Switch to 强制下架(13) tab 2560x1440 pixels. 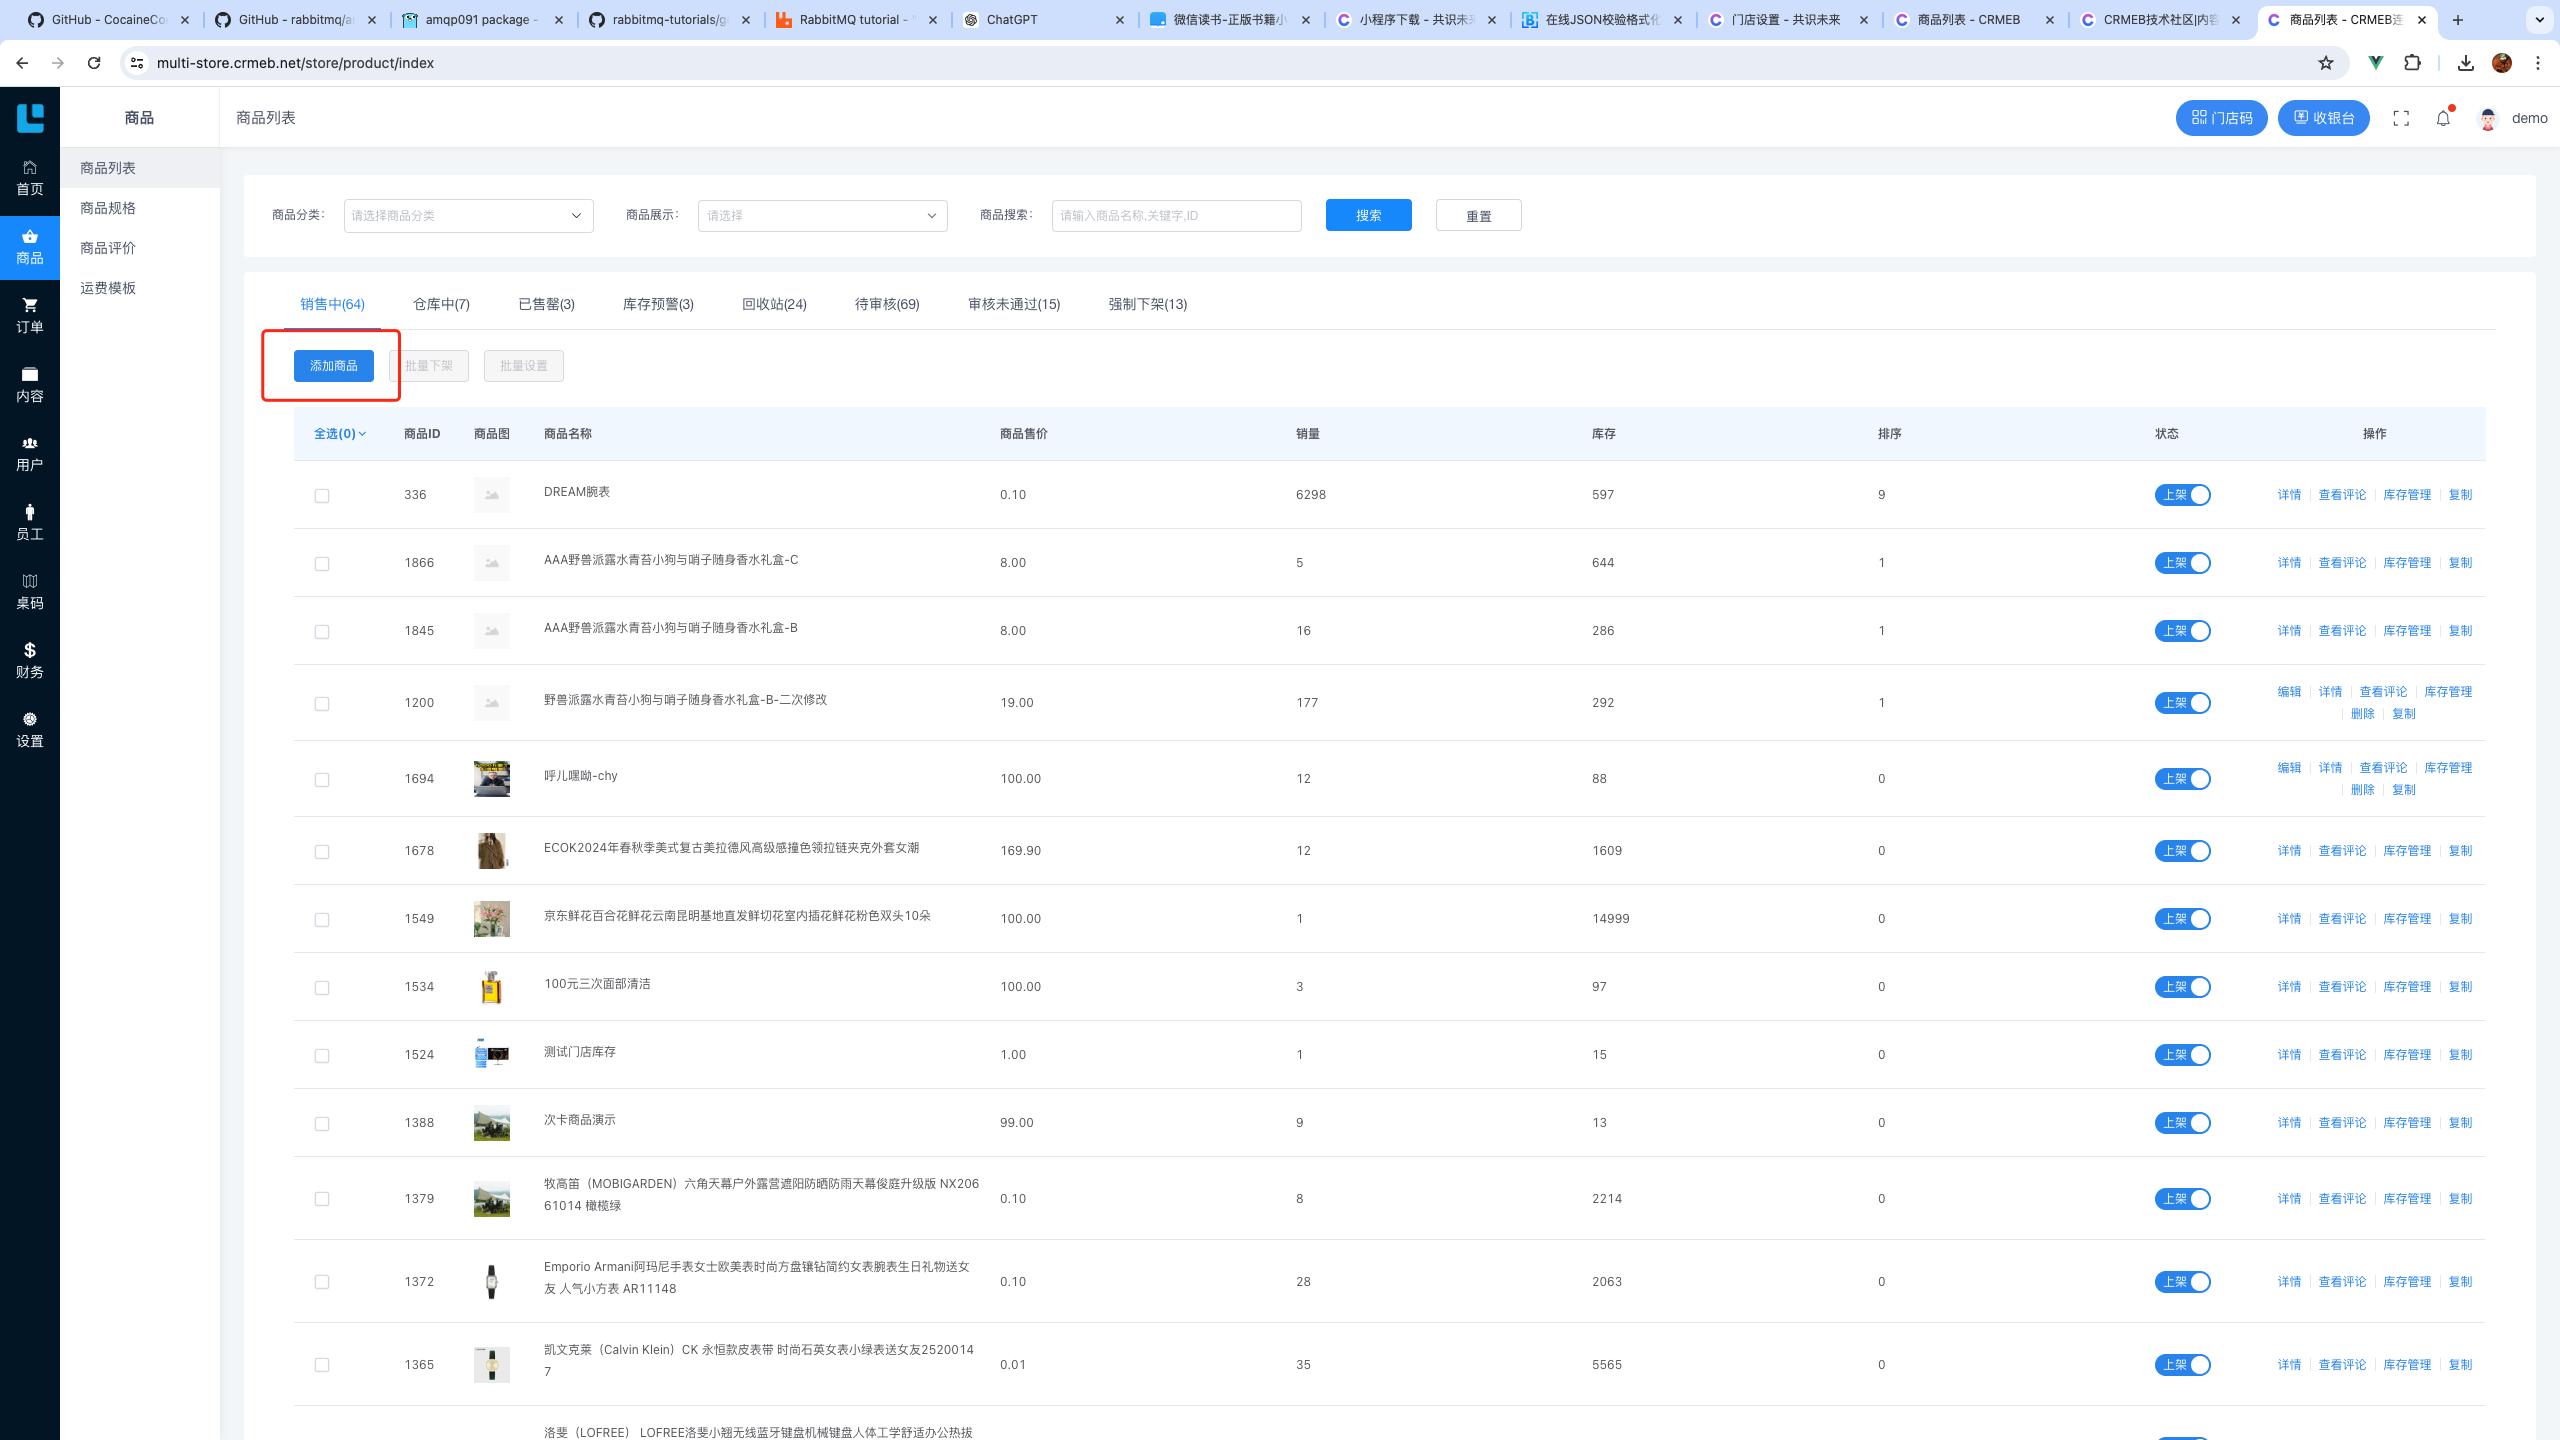1148,304
